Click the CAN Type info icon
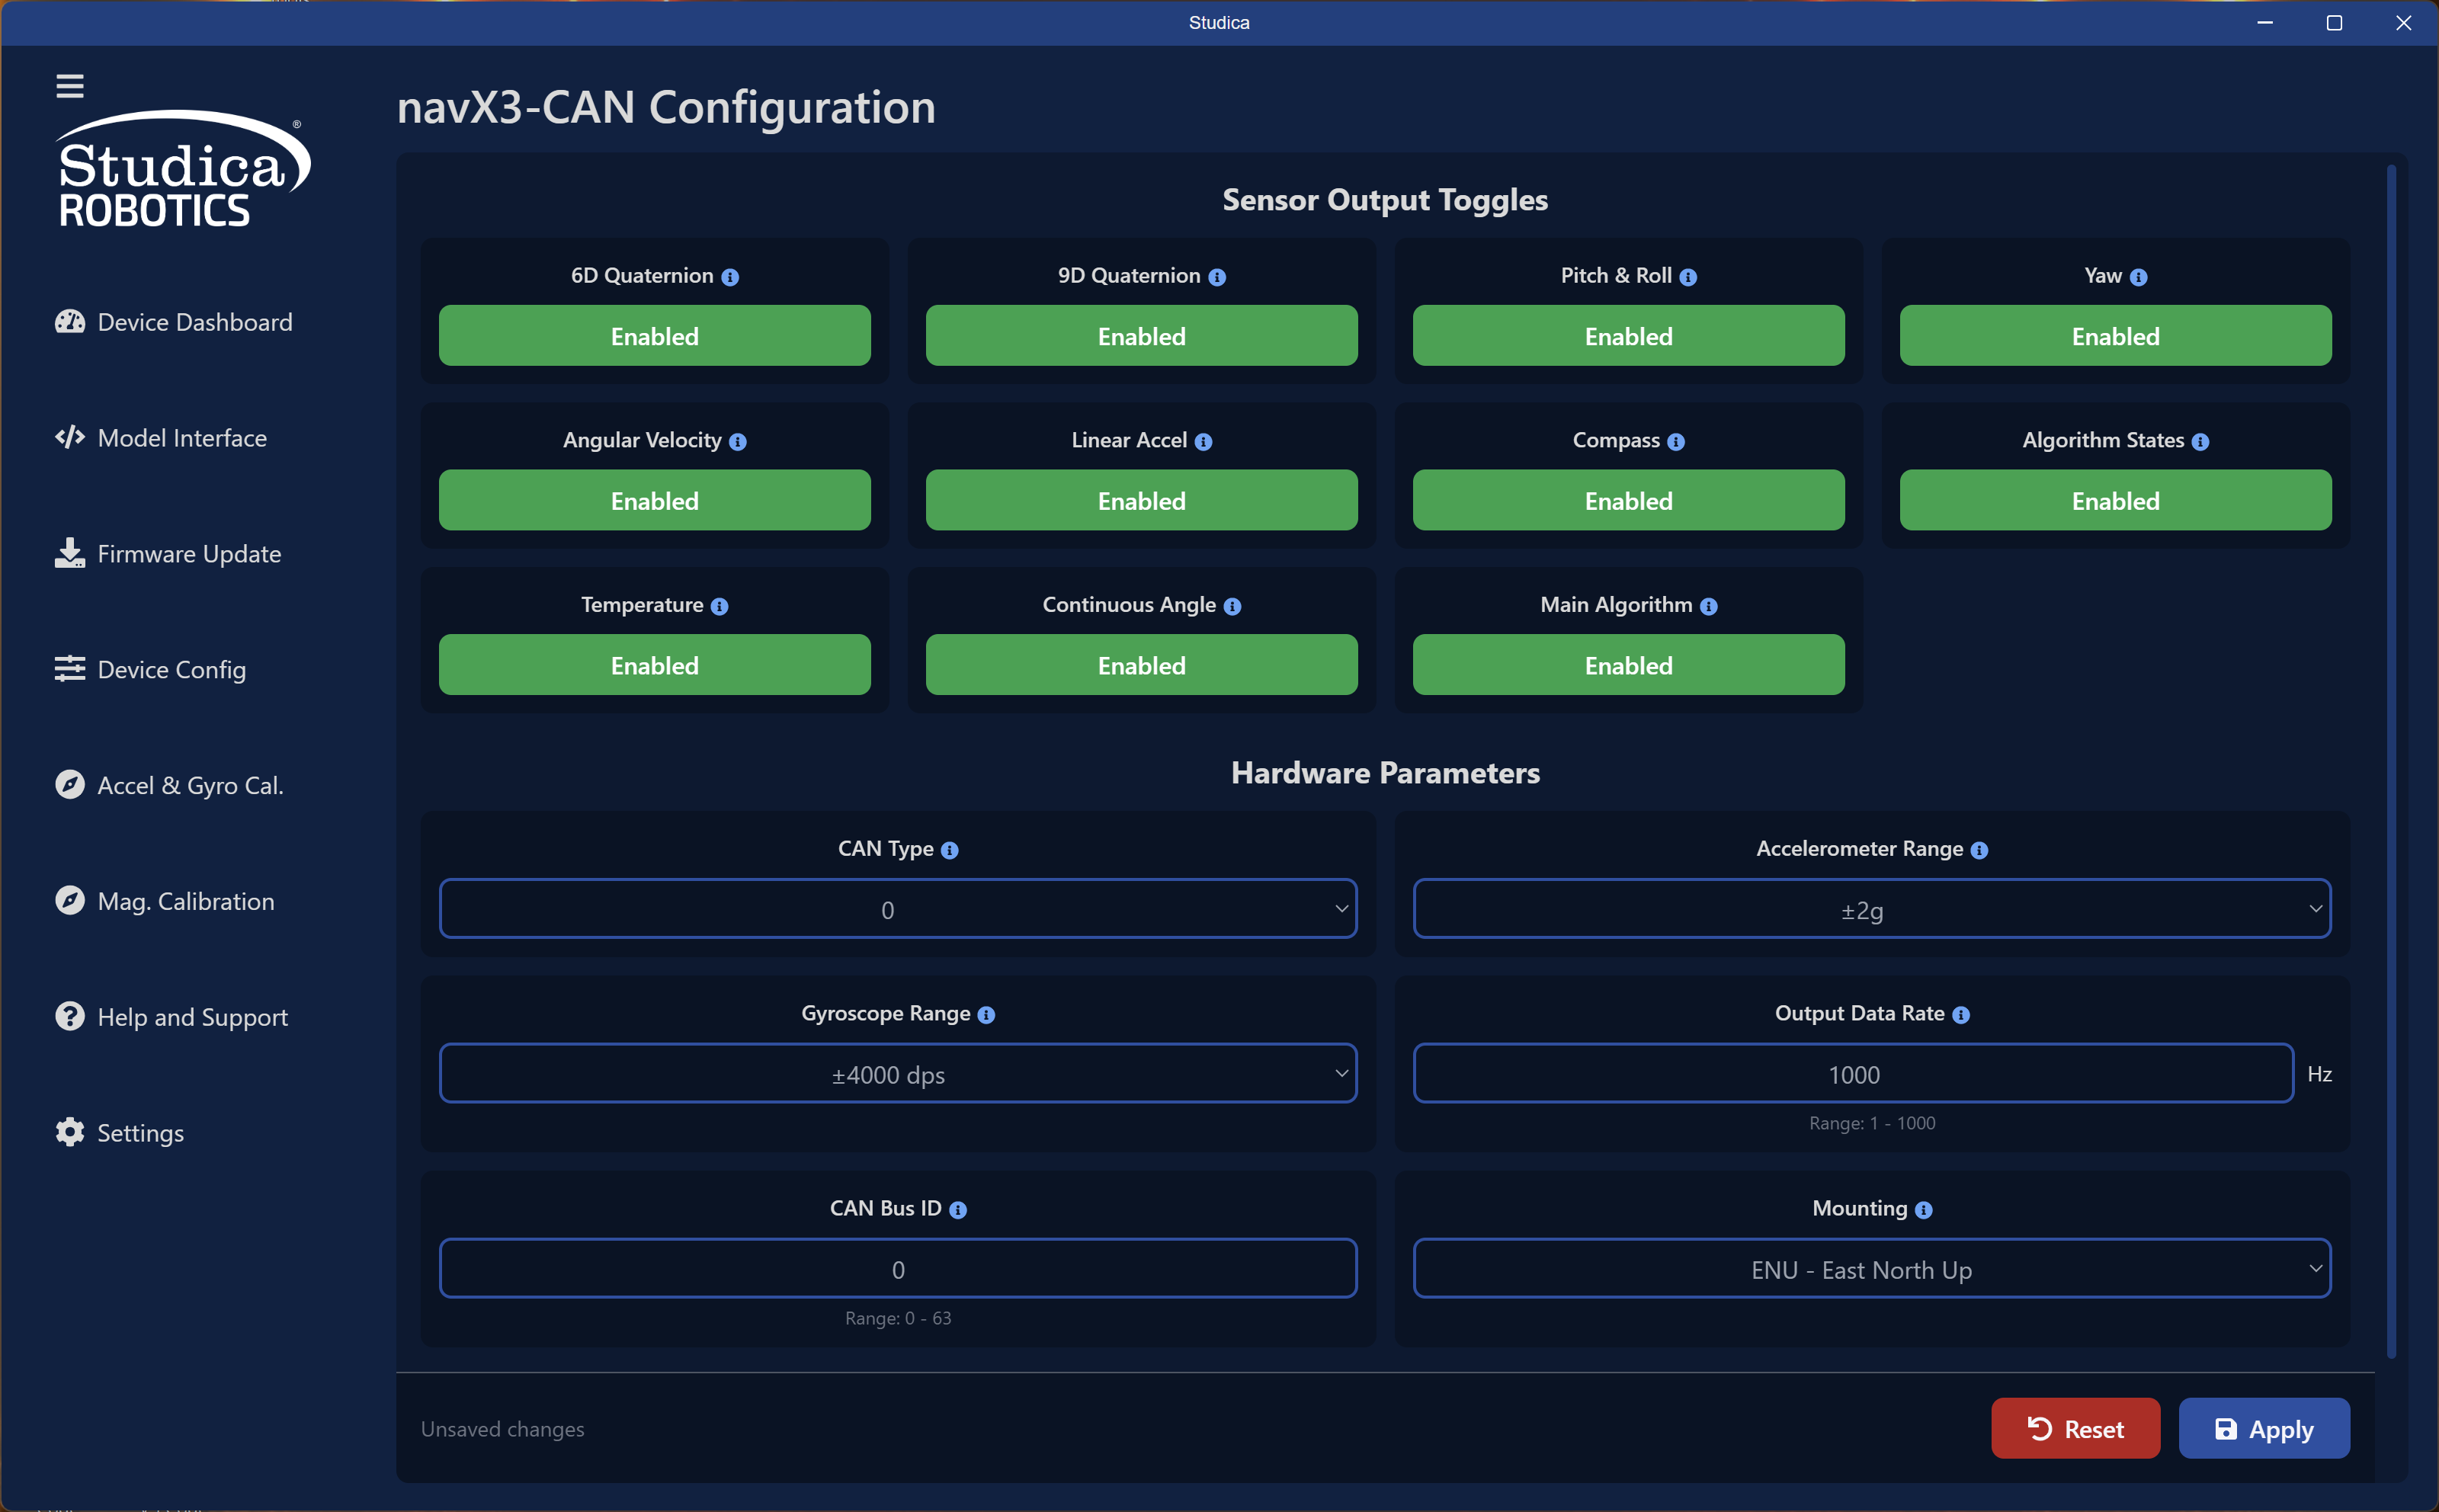 tap(950, 850)
